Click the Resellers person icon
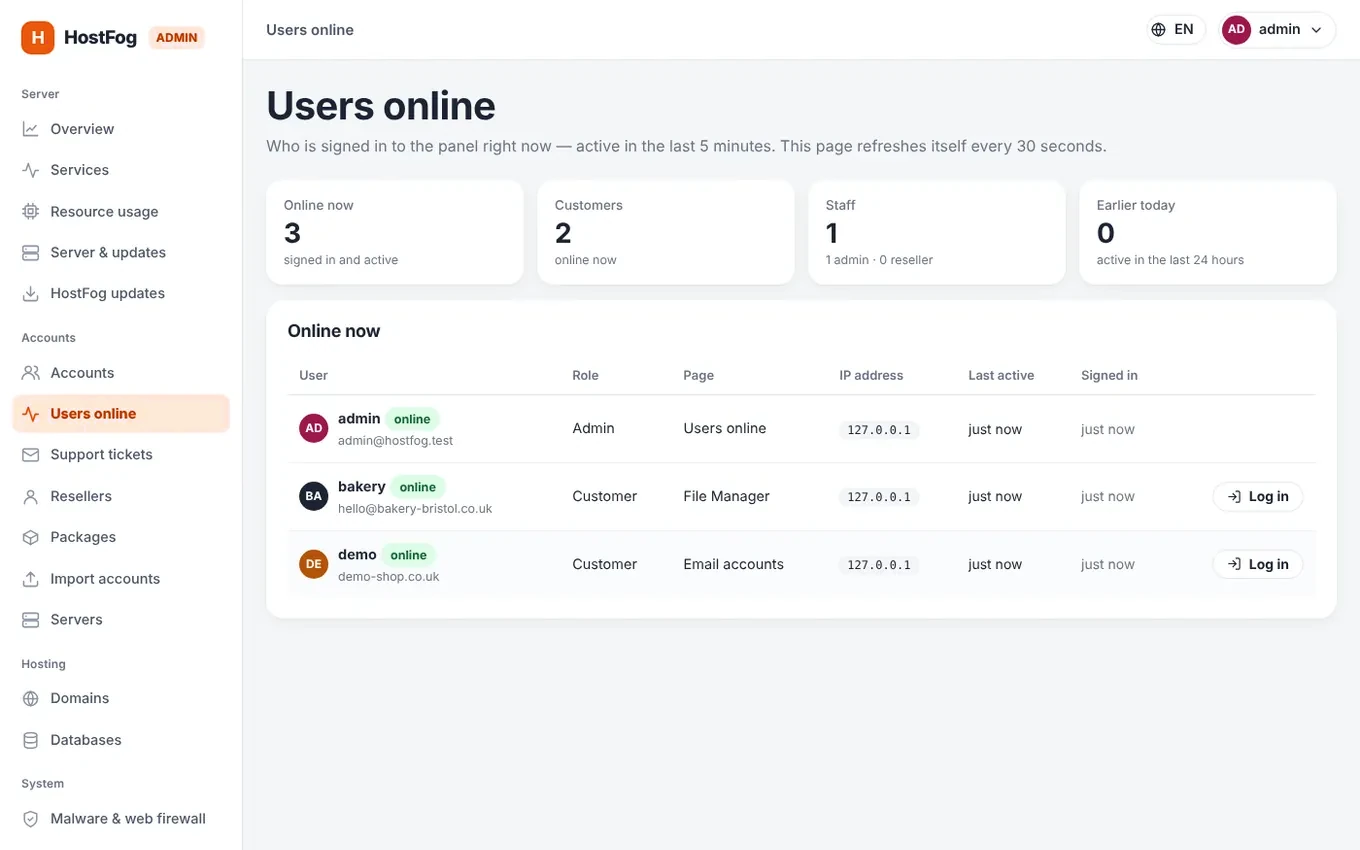Image resolution: width=1360 pixels, height=850 pixels. tap(31, 496)
